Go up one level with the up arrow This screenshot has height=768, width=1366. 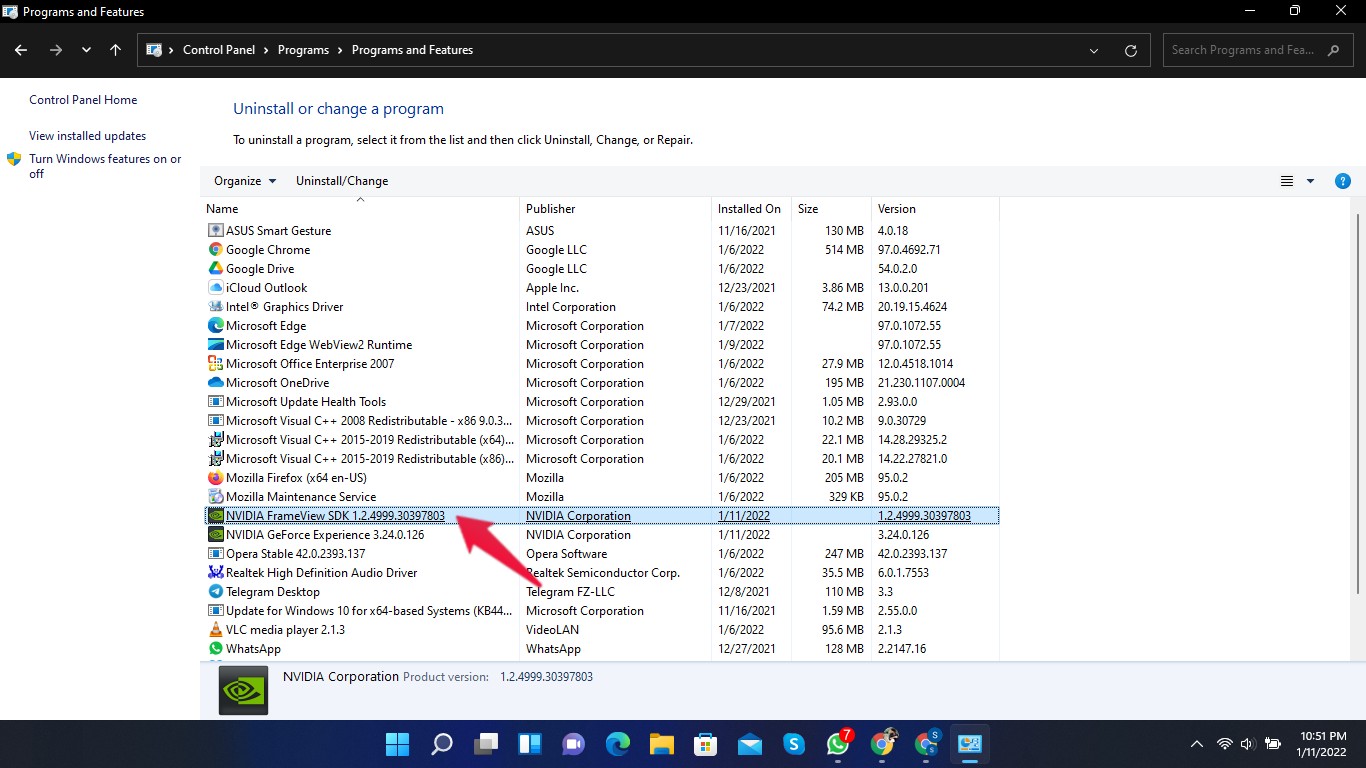(115, 50)
